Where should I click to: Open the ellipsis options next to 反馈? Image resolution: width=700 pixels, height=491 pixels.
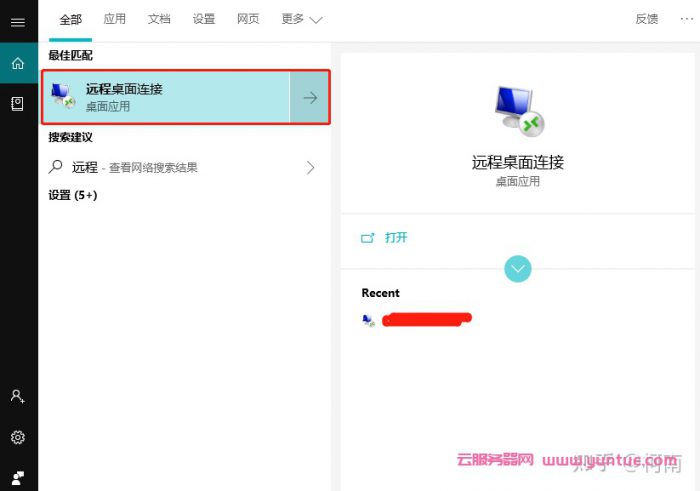pyautogui.click(x=686, y=19)
